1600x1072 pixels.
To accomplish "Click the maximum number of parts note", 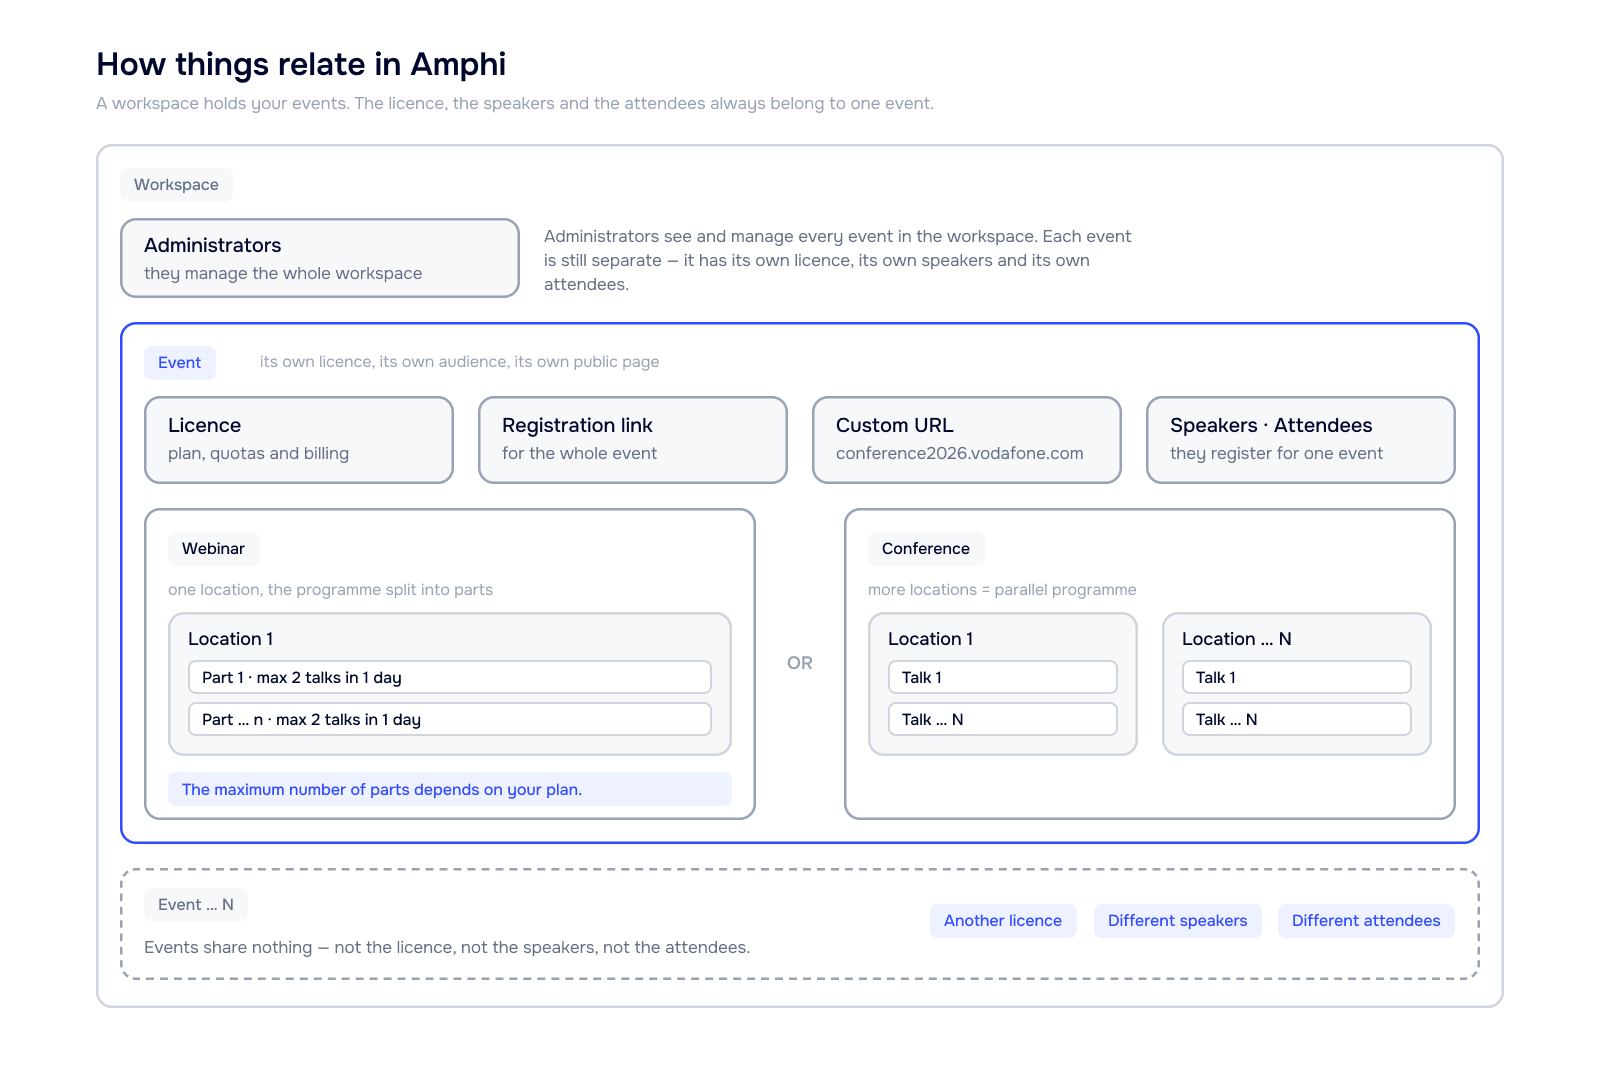I will click(450, 789).
